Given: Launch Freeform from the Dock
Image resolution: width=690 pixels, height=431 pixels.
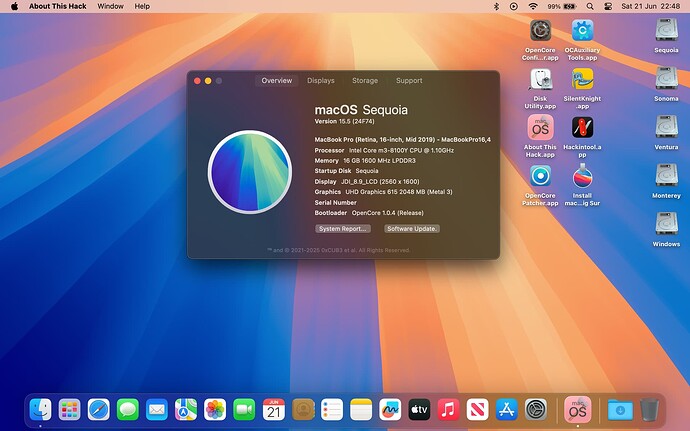Looking at the screenshot, I should tap(390, 410).
